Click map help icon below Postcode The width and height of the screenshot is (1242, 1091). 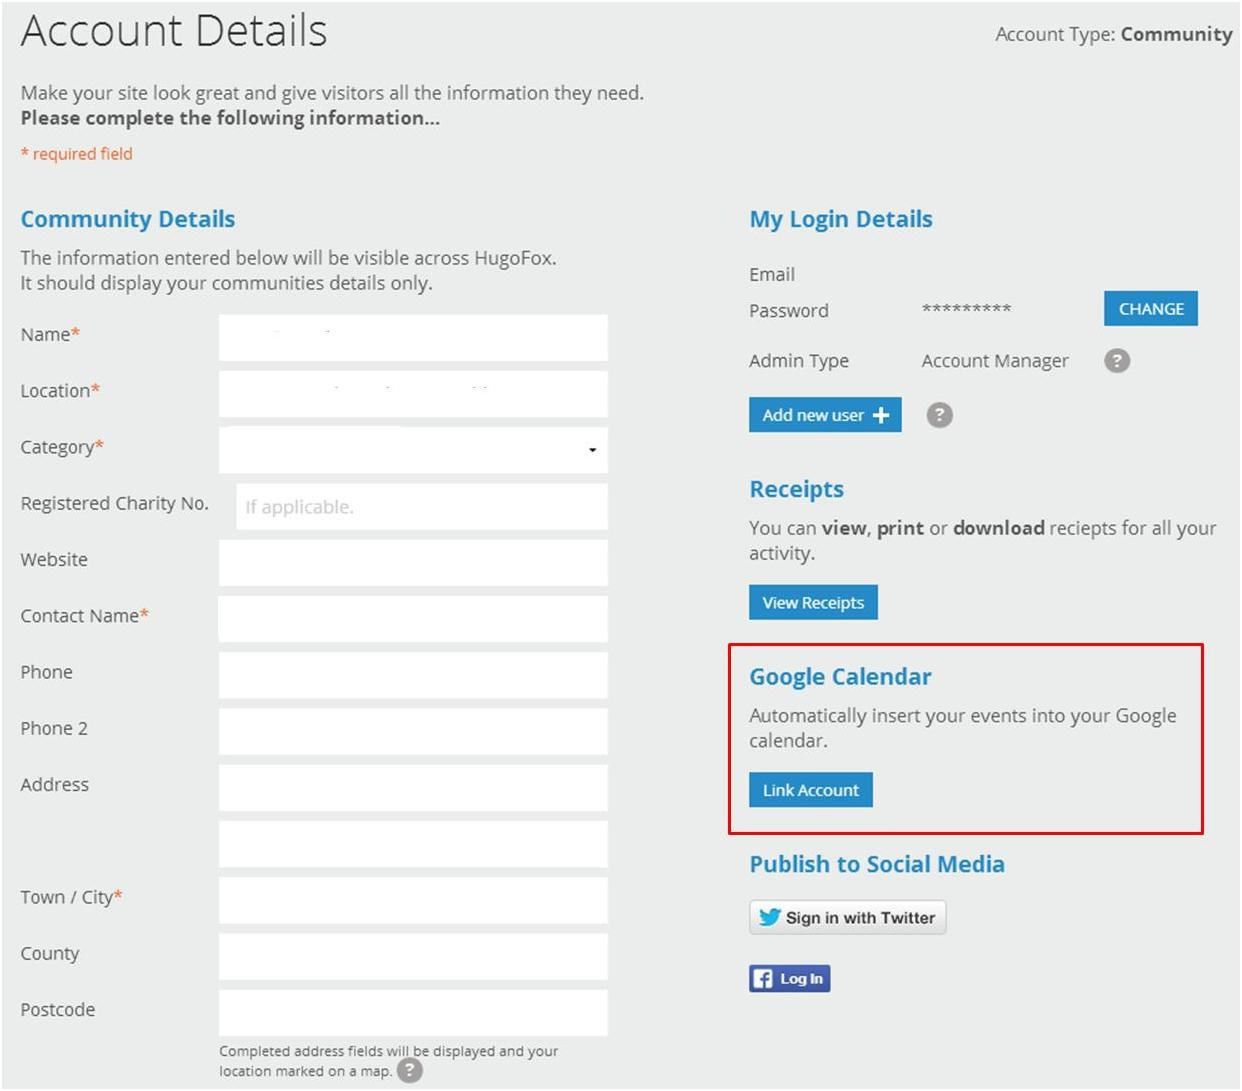point(409,1071)
